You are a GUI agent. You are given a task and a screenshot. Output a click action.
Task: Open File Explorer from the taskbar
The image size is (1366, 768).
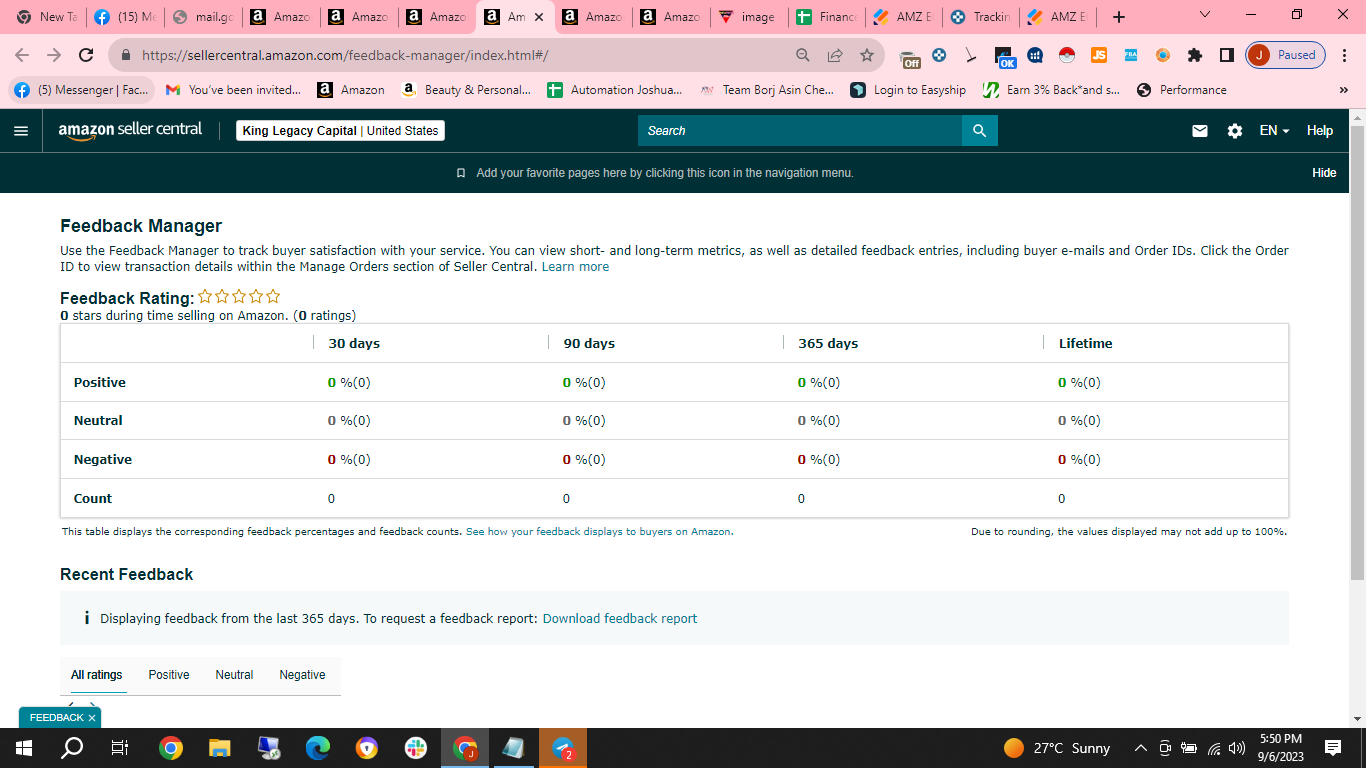tap(220, 748)
